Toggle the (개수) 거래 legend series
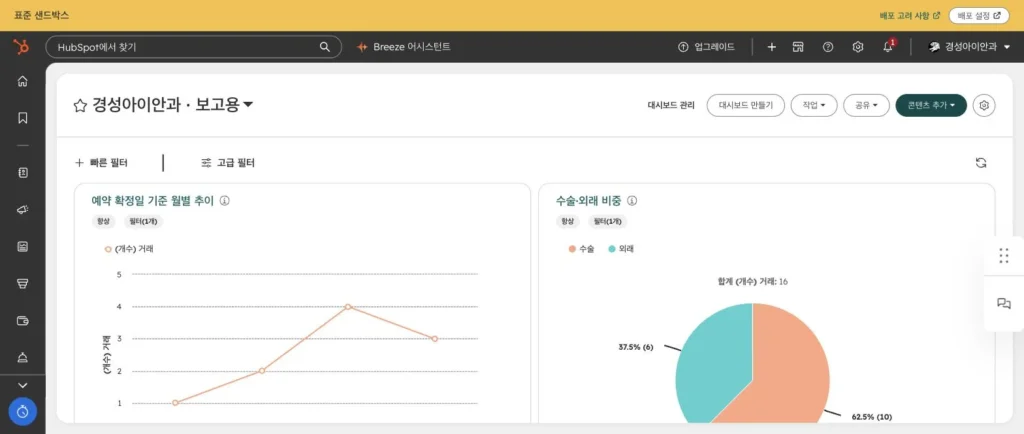The image size is (1024, 434). pyautogui.click(x=129, y=249)
